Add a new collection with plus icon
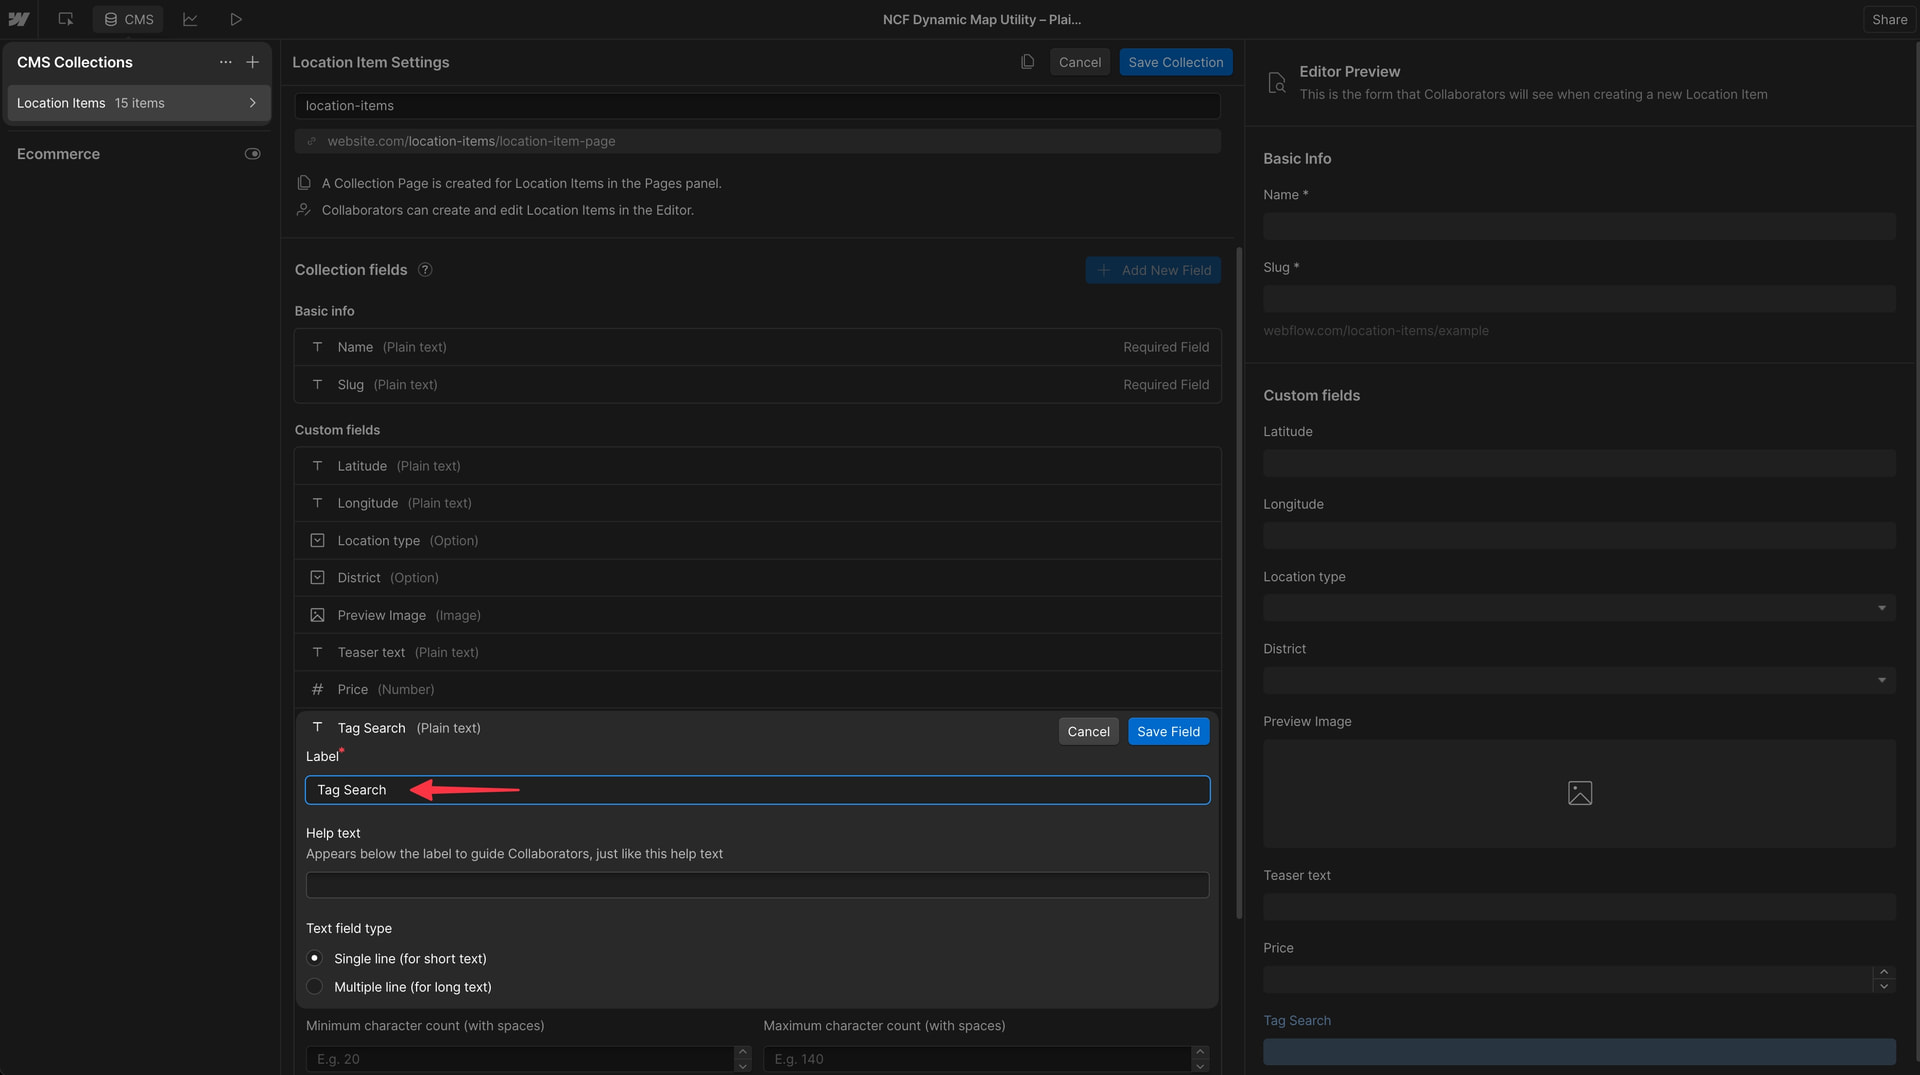 pyautogui.click(x=253, y=62)
